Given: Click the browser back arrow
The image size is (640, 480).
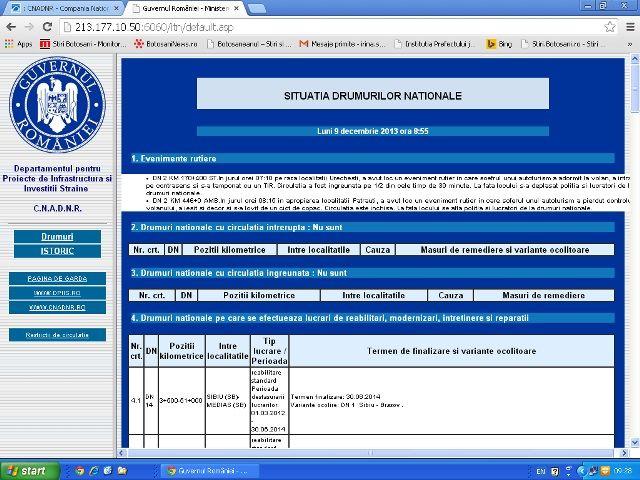Looking at the screenshot, I should [x=10, y=26].
